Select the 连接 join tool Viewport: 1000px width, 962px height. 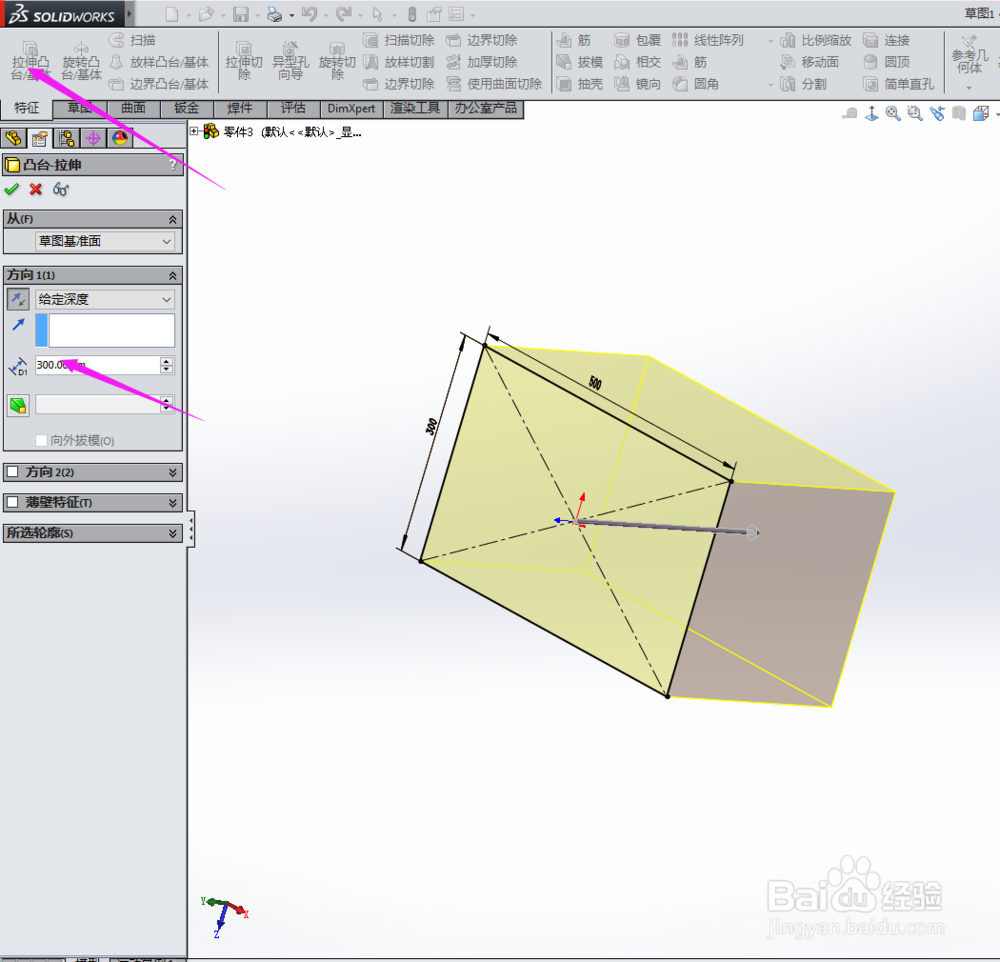tap(886, 40)
